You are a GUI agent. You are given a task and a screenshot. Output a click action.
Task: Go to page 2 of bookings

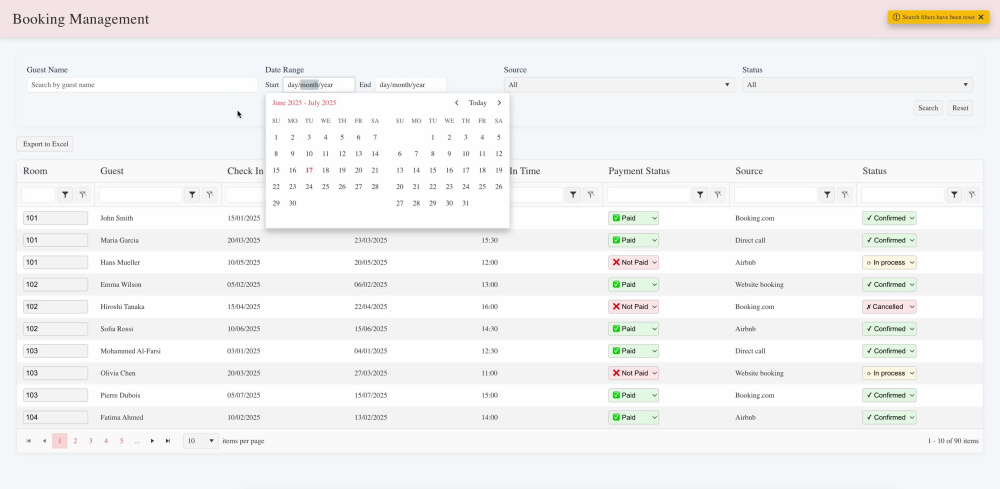click(75, 441)
